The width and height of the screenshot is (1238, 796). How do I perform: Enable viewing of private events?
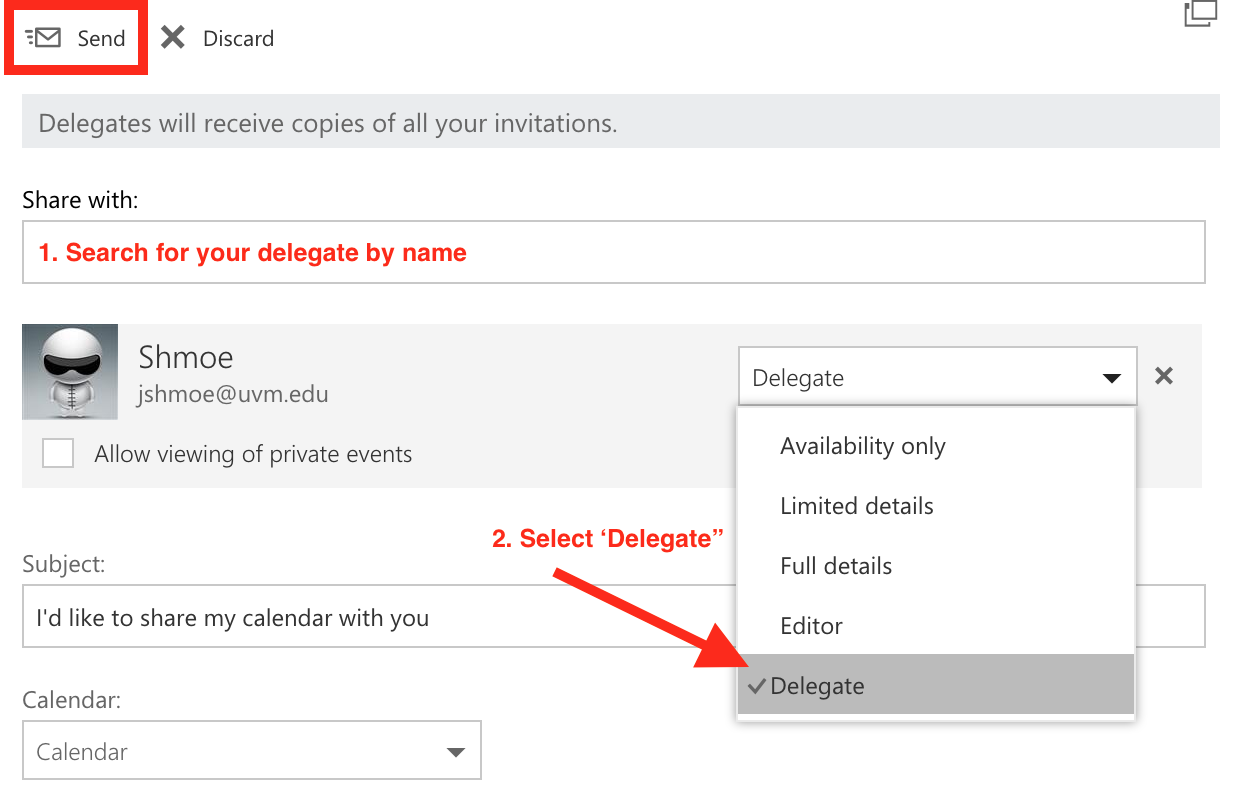pos(58,453)
